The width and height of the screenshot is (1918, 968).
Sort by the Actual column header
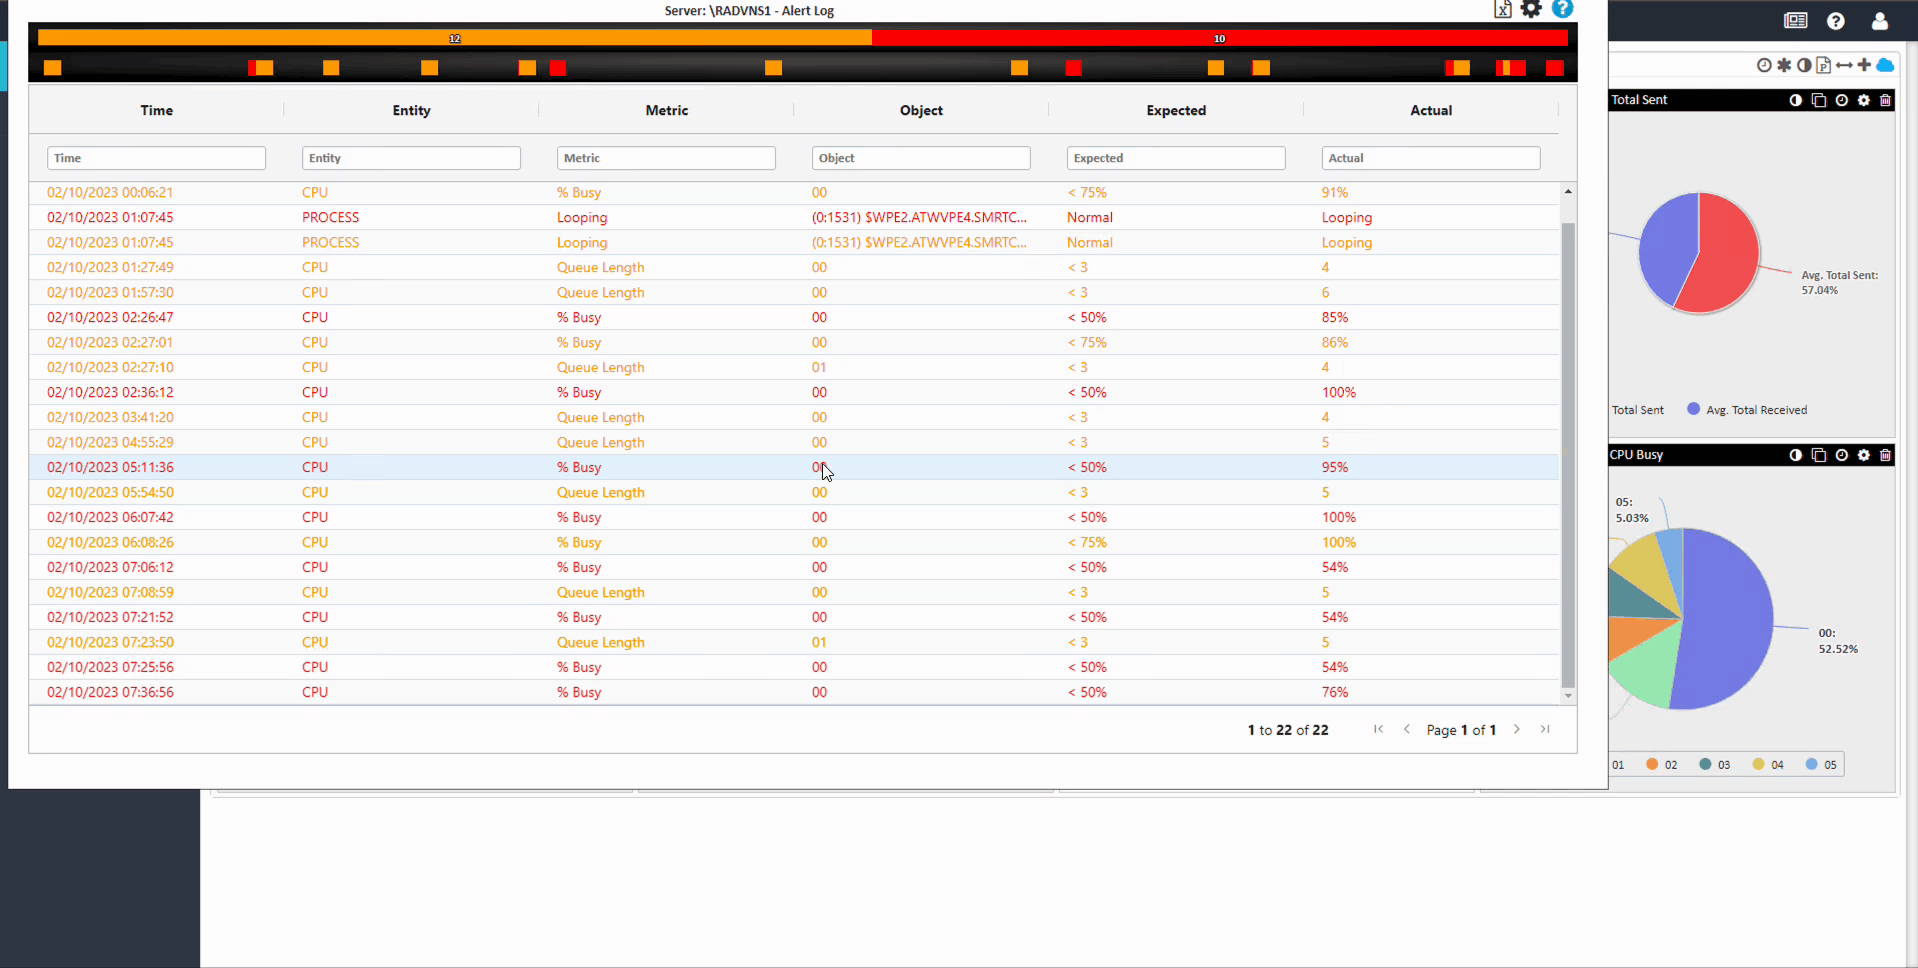click(x=1431, y=110)
